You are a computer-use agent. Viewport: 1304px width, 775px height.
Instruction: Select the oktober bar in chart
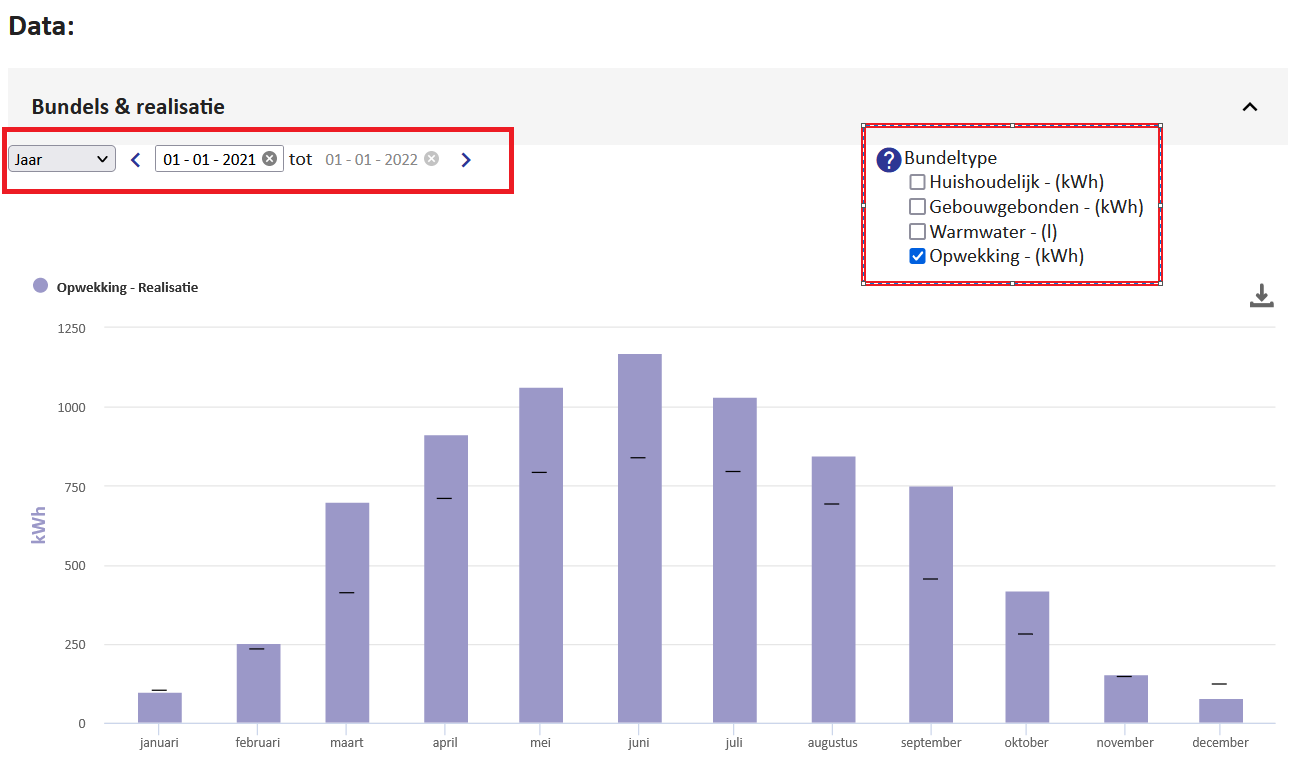click(1027, 658)
